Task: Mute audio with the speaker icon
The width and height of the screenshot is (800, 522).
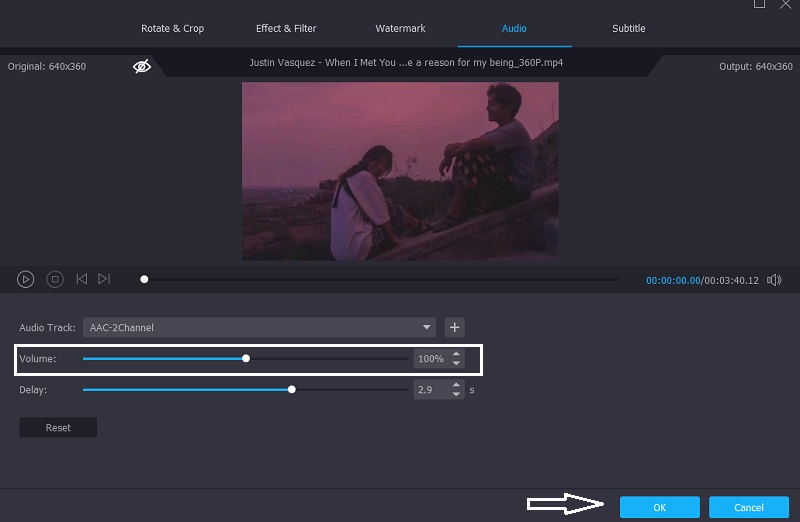Action: (x=774, y=280)
